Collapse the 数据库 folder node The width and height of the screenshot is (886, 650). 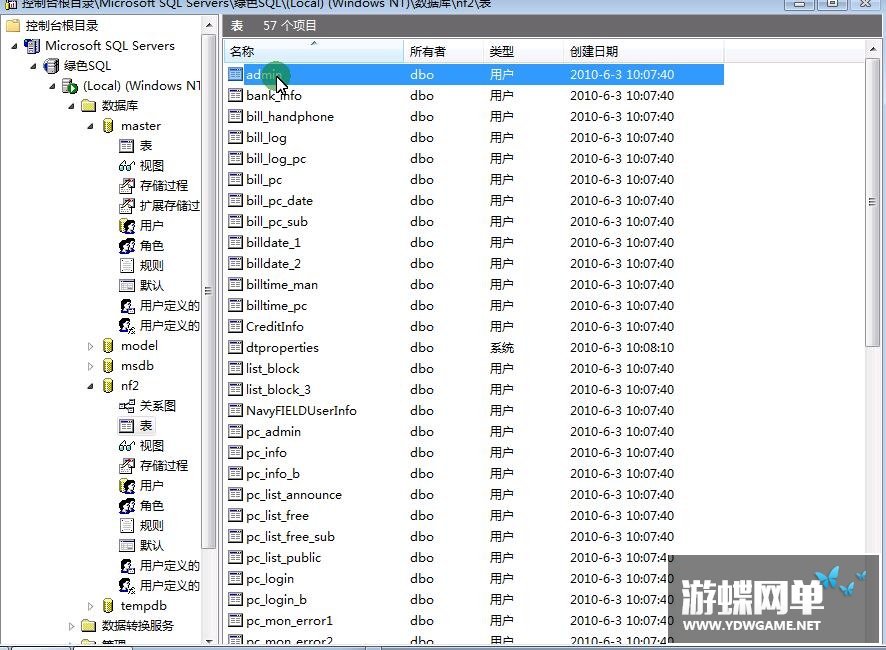(x=71, y=106)
